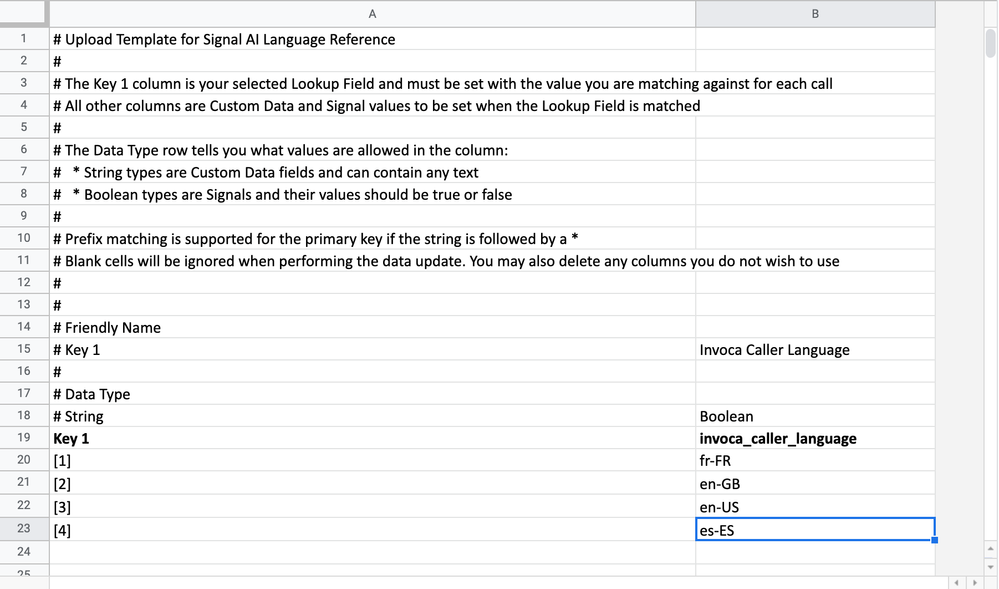Image resolution: width=999 pixels, height=589 pixels.
Task: Select the row 19 header
Action: point(24,439)
